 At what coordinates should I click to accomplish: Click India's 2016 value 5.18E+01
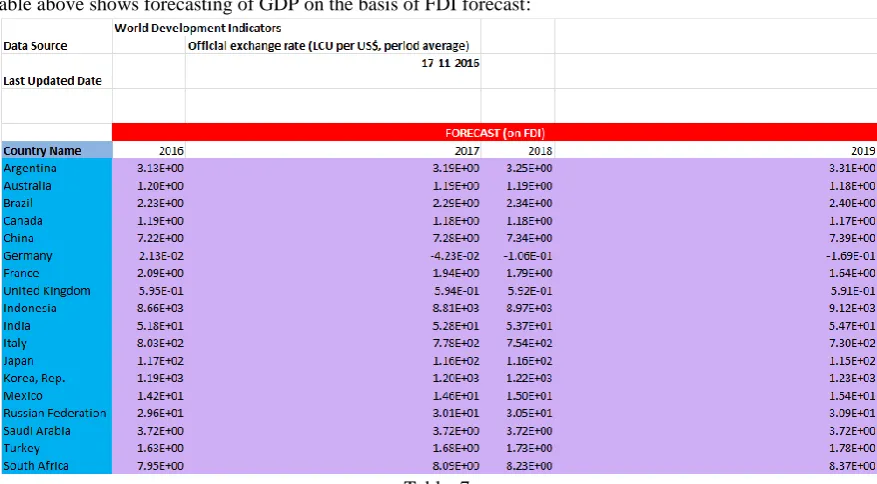(161, 326)
